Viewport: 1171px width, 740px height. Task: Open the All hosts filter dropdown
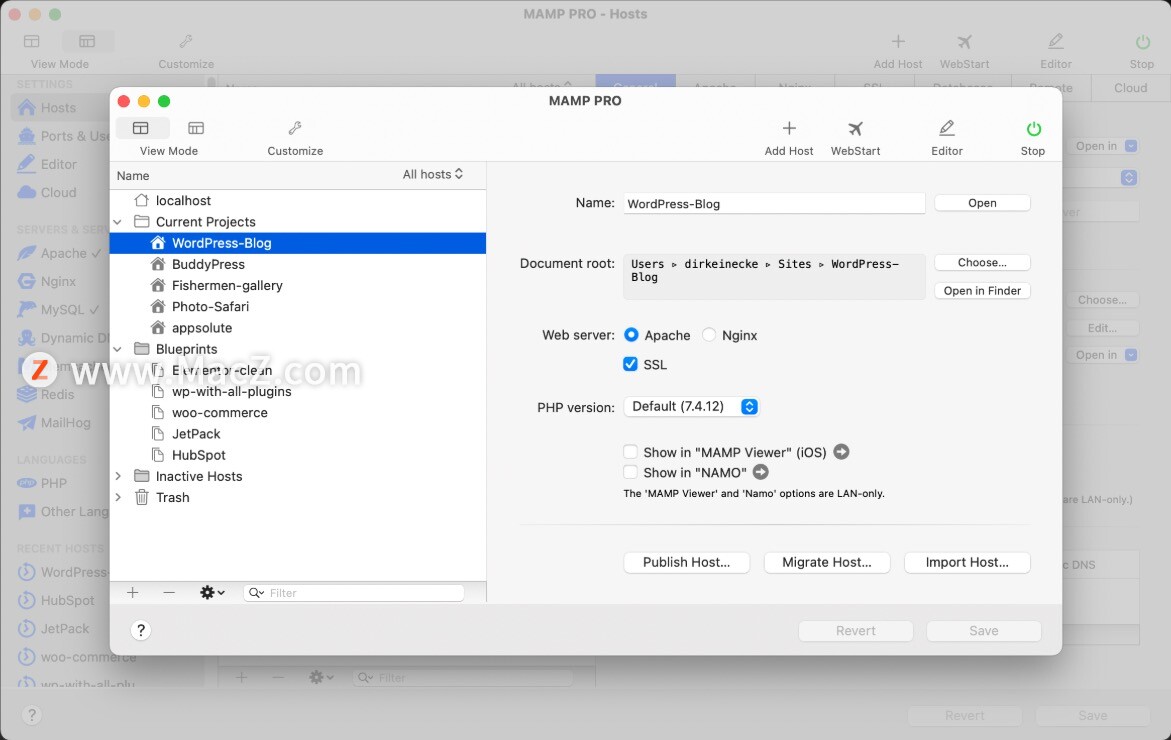click(x=433, y=174)
